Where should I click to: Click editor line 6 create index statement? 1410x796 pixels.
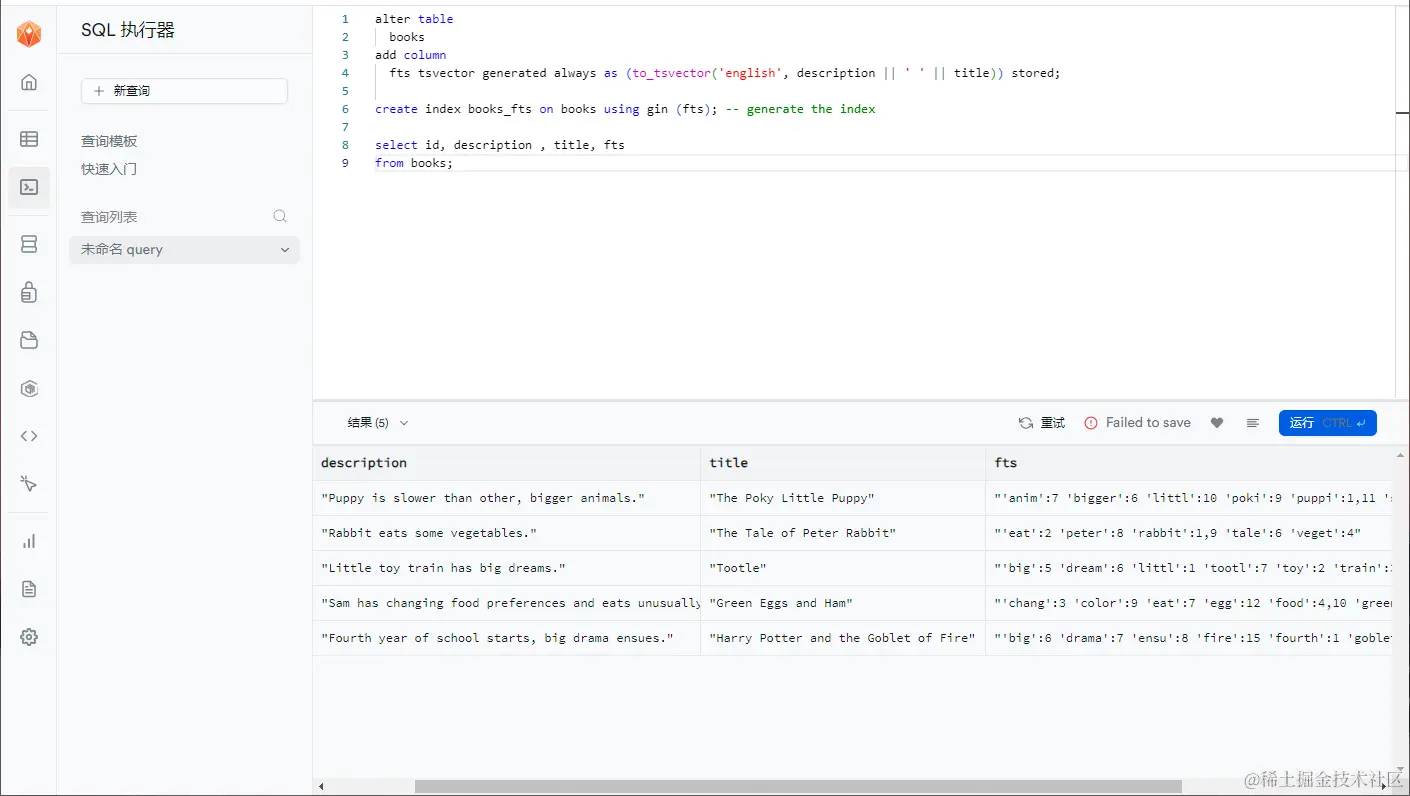point(625,109)
